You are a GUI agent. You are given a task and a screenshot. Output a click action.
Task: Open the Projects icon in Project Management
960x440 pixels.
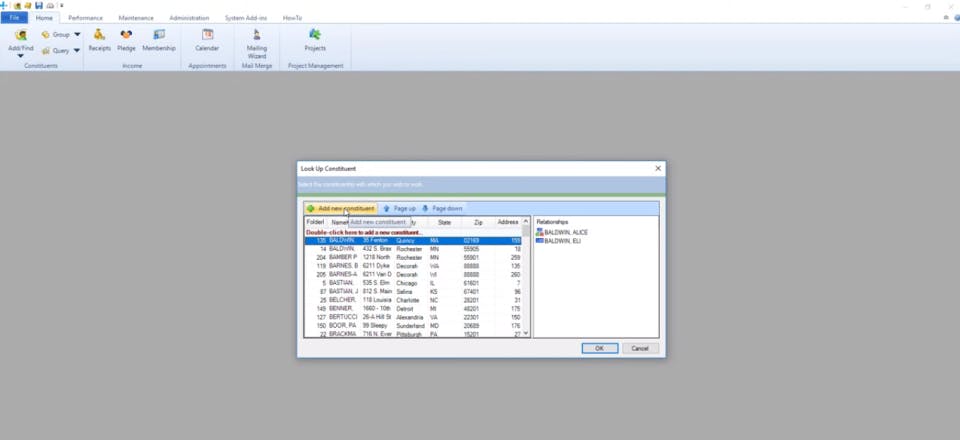click(315, 40)
